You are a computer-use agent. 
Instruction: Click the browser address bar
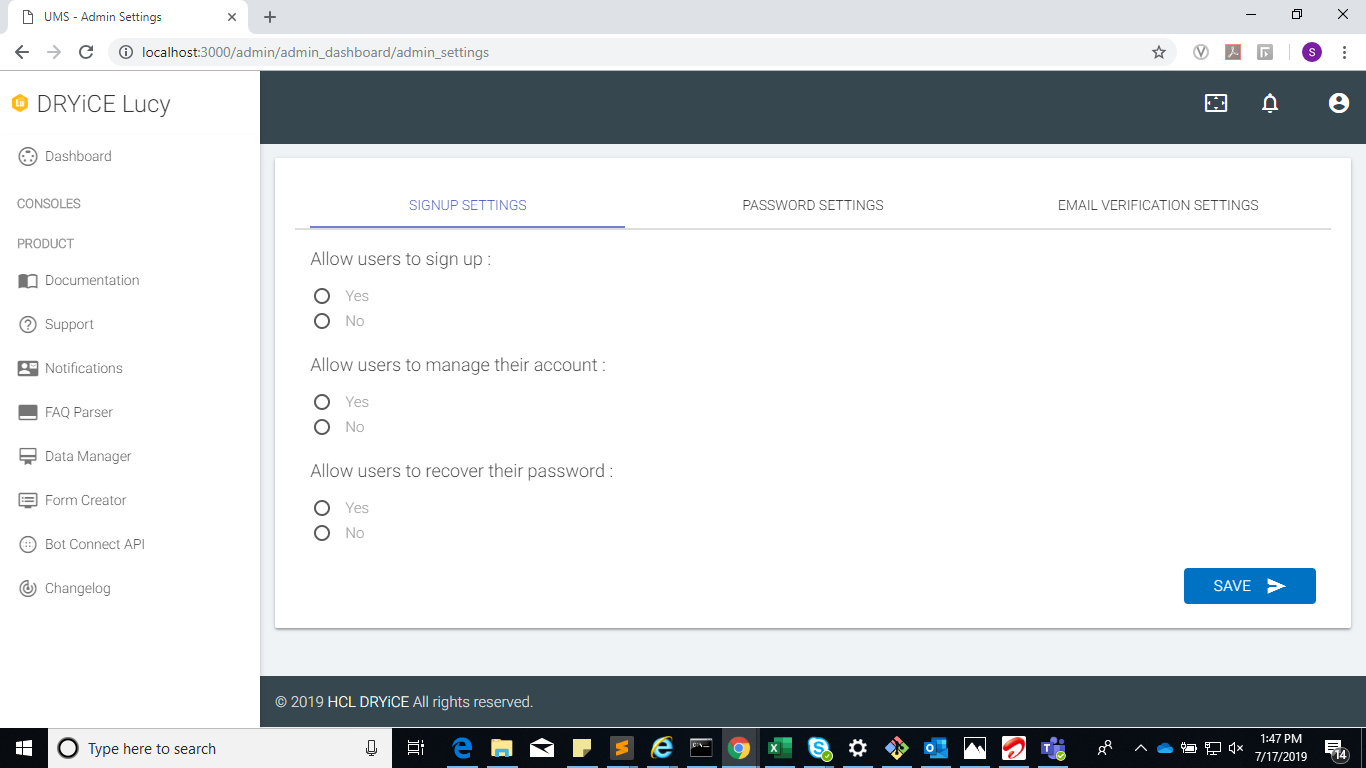tap(640, 52)
